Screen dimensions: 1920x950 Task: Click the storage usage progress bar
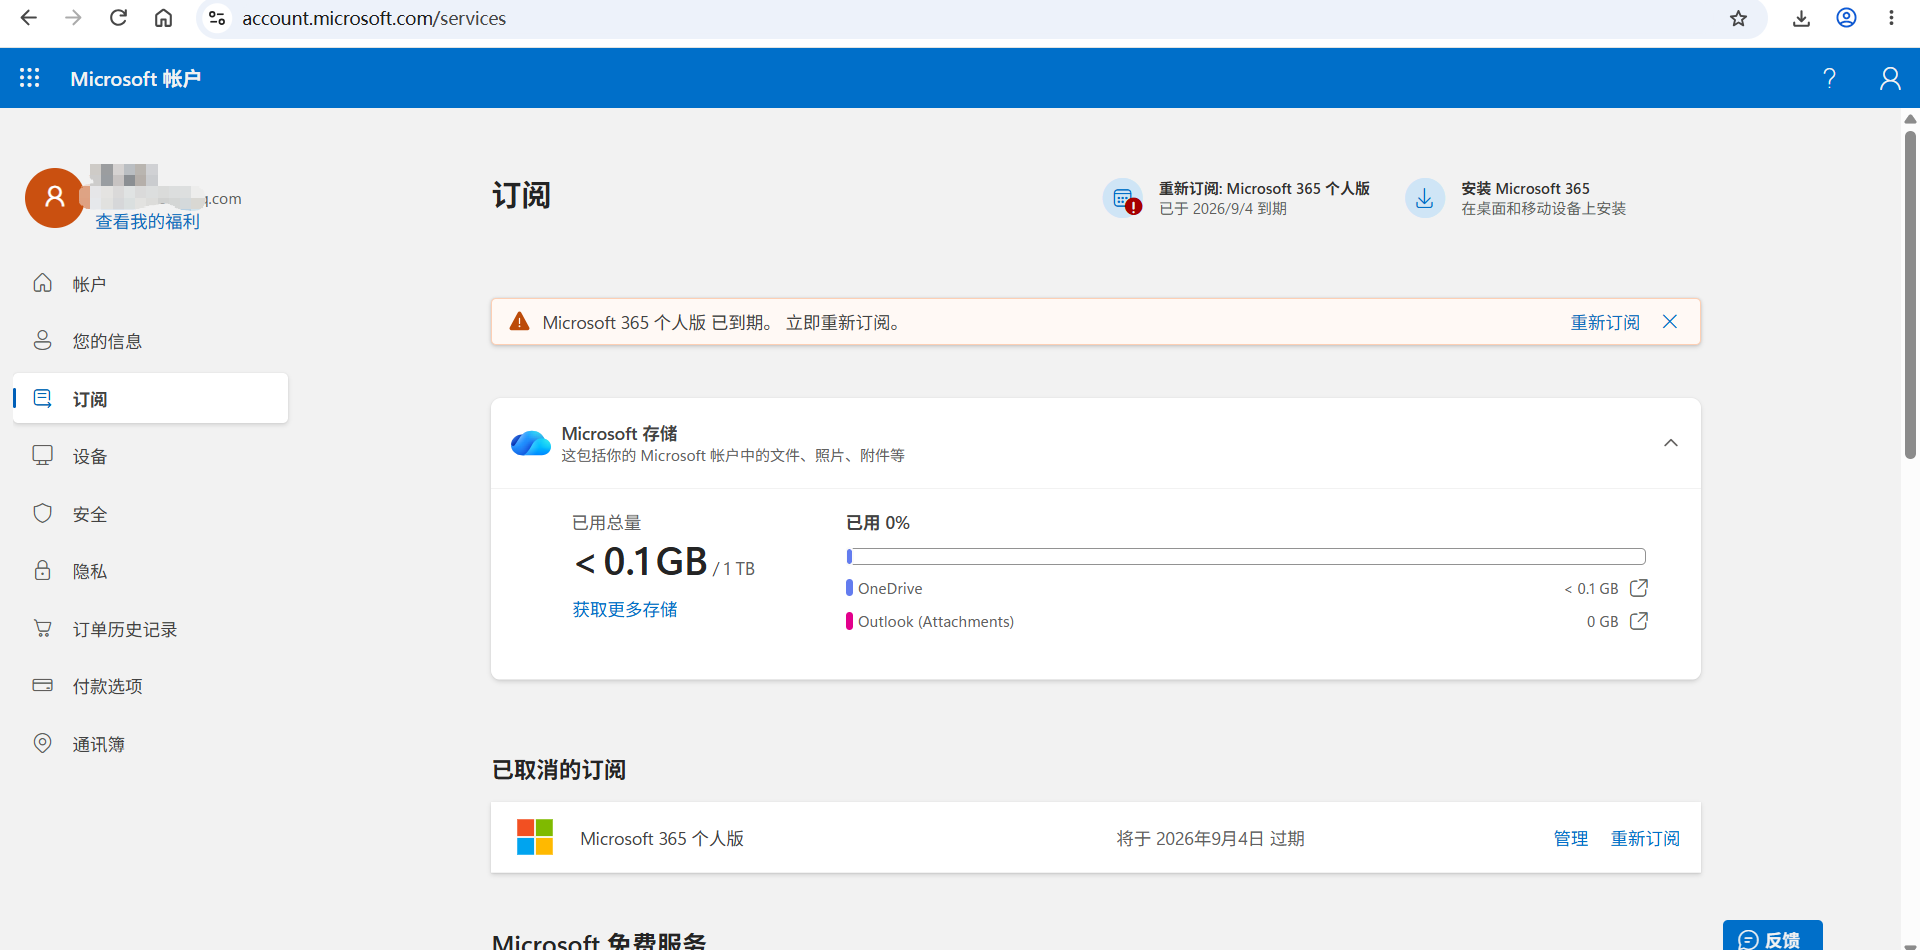pos(1246,556)
